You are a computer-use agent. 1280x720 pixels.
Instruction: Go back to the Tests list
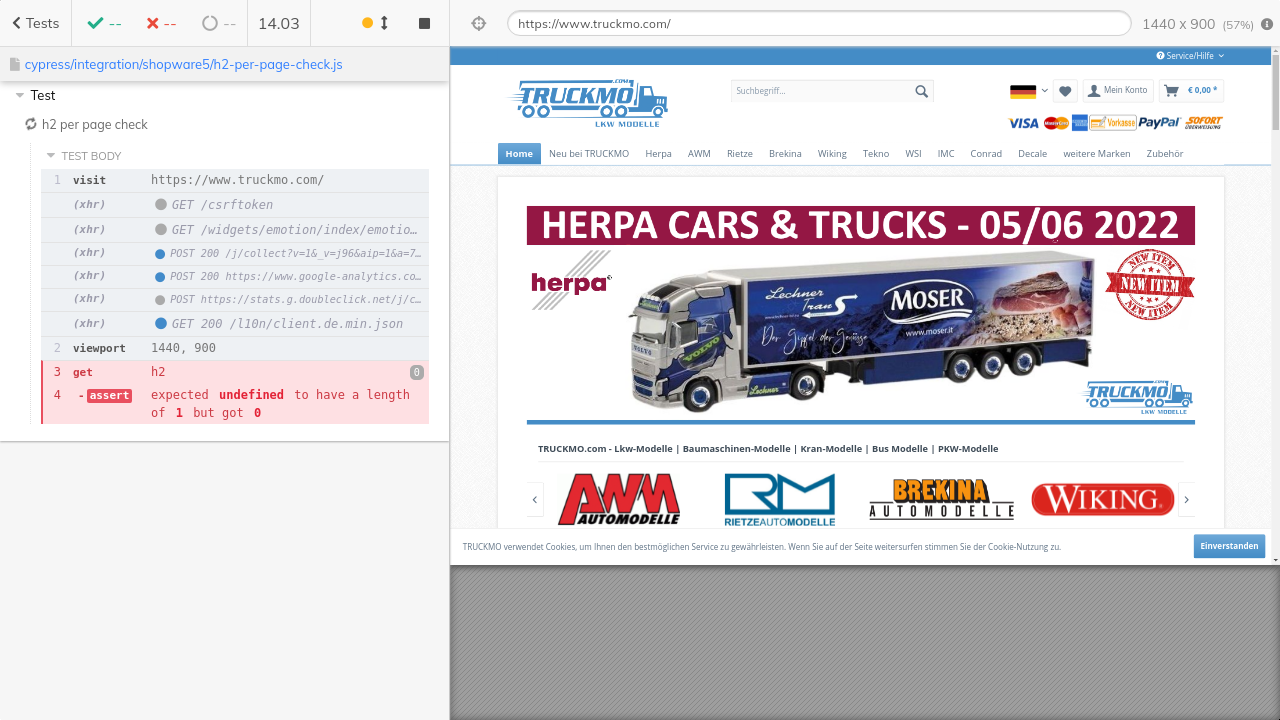pyautogui.click(x=35, y=23)
